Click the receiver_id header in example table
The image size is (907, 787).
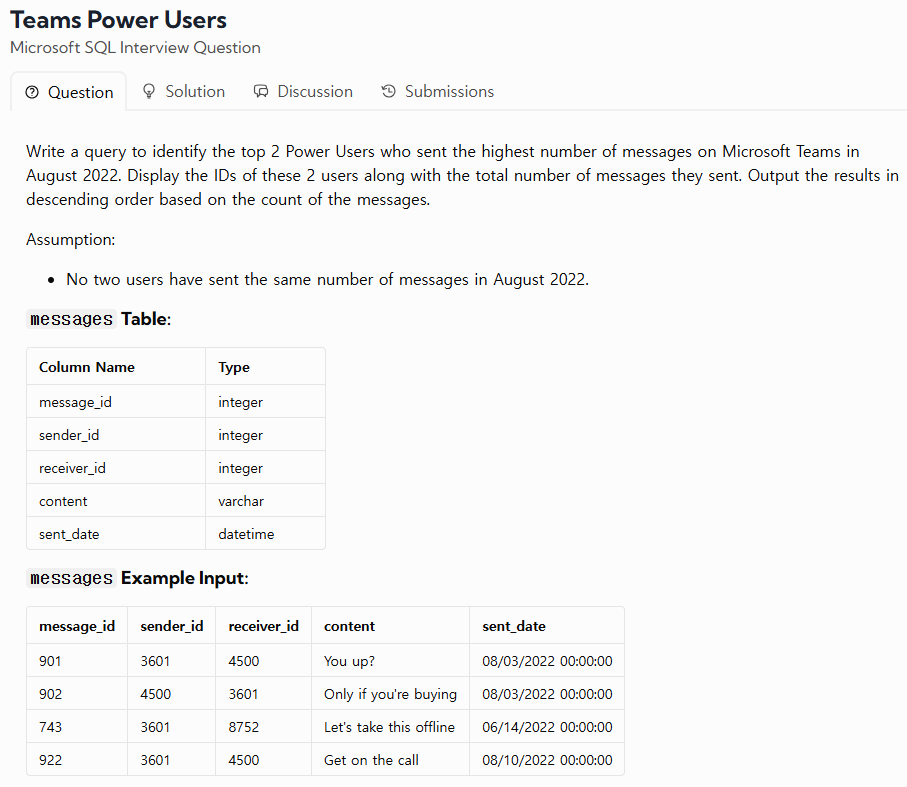pos(264,626)
